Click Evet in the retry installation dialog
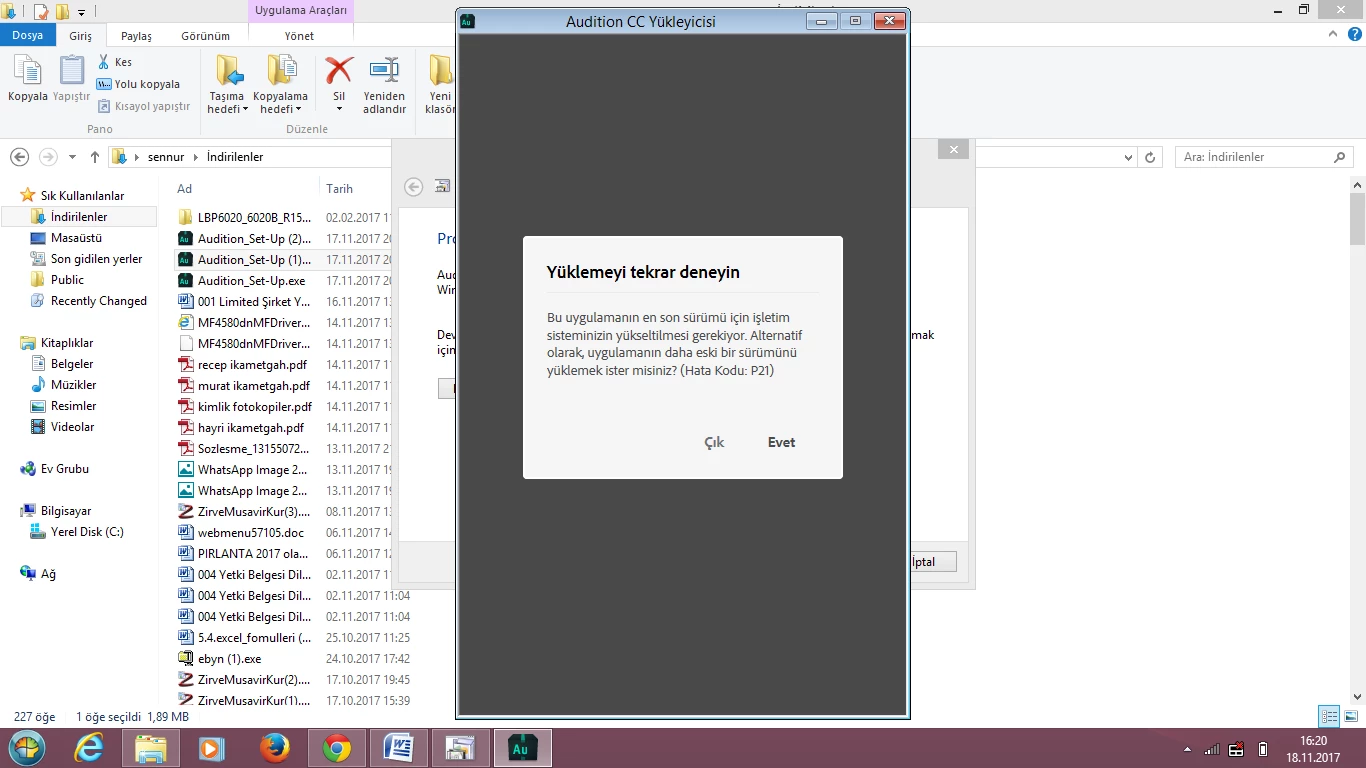The height and width of the screenshot is (768, 1366). 781,442
